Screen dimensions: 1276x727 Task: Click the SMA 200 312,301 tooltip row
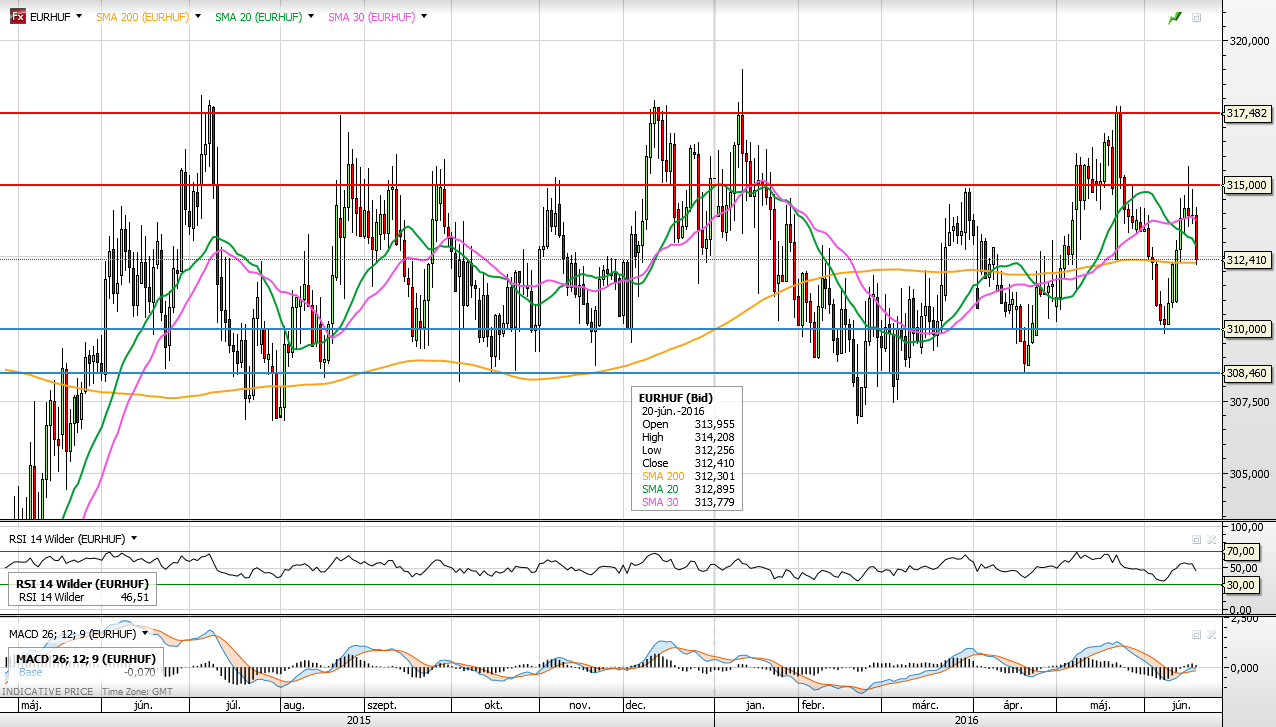686,476
